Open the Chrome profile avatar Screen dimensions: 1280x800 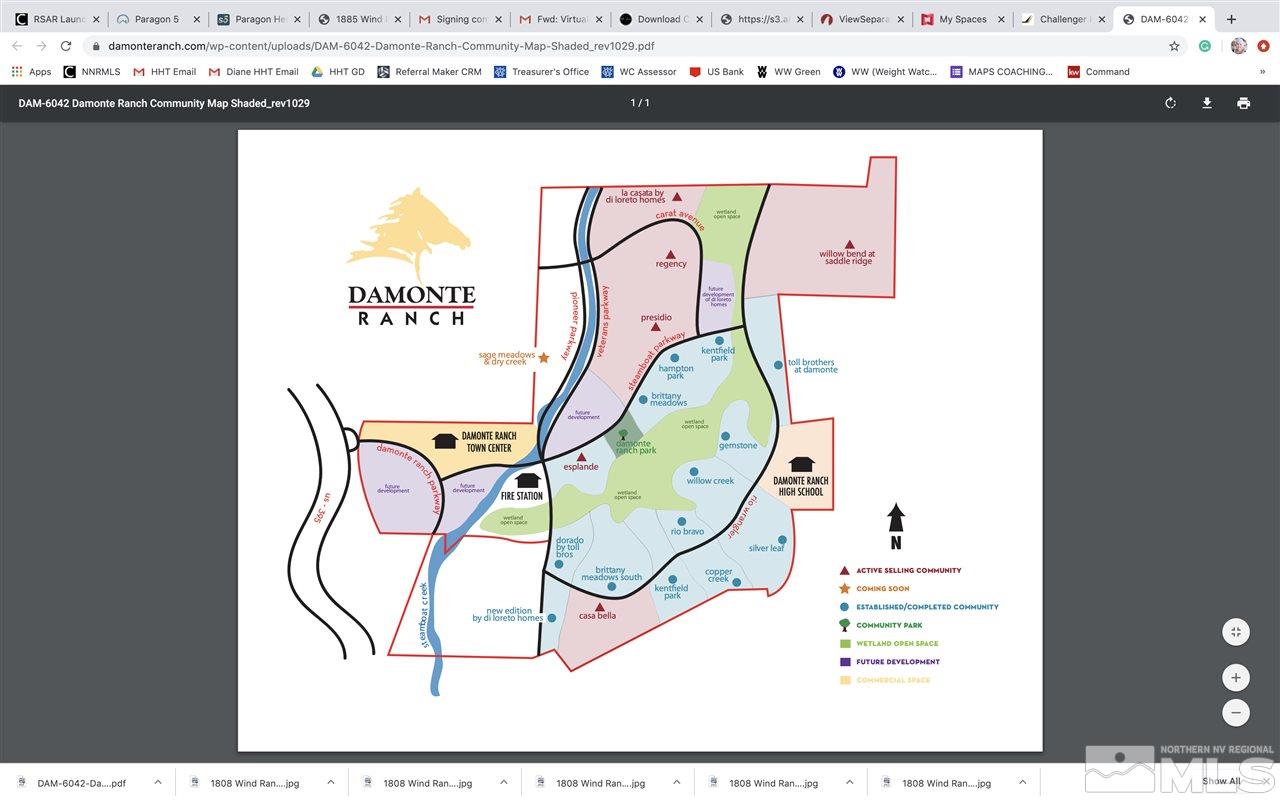coord(1239,46)
